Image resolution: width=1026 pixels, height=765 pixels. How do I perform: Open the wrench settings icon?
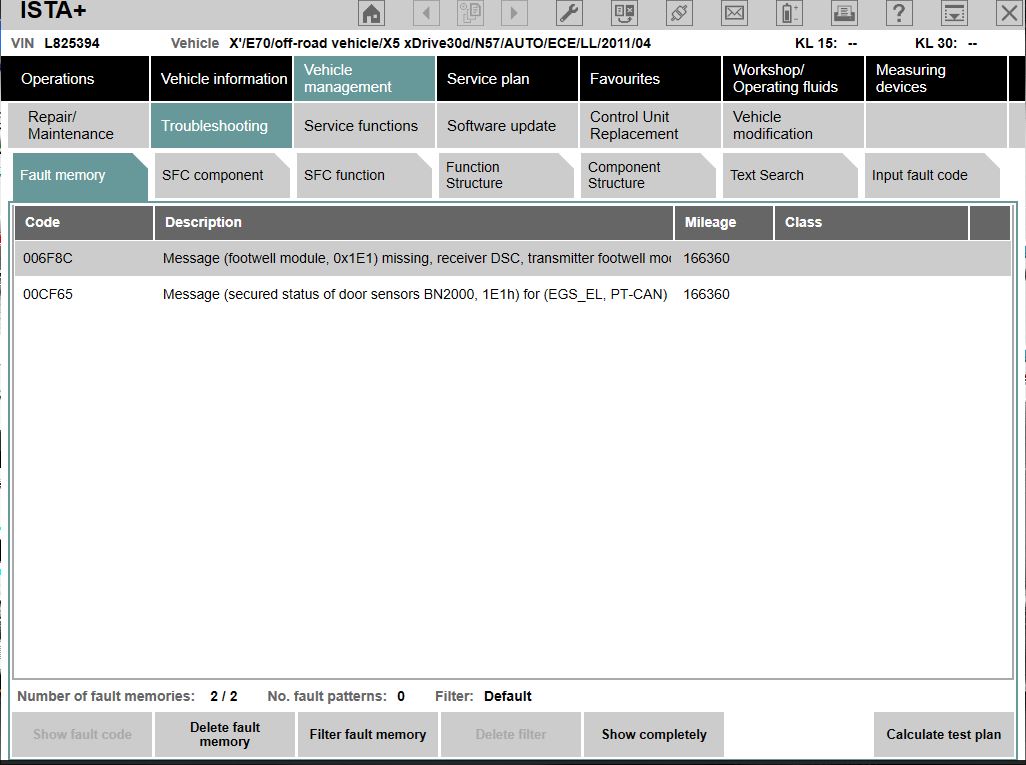click(568, 13)
